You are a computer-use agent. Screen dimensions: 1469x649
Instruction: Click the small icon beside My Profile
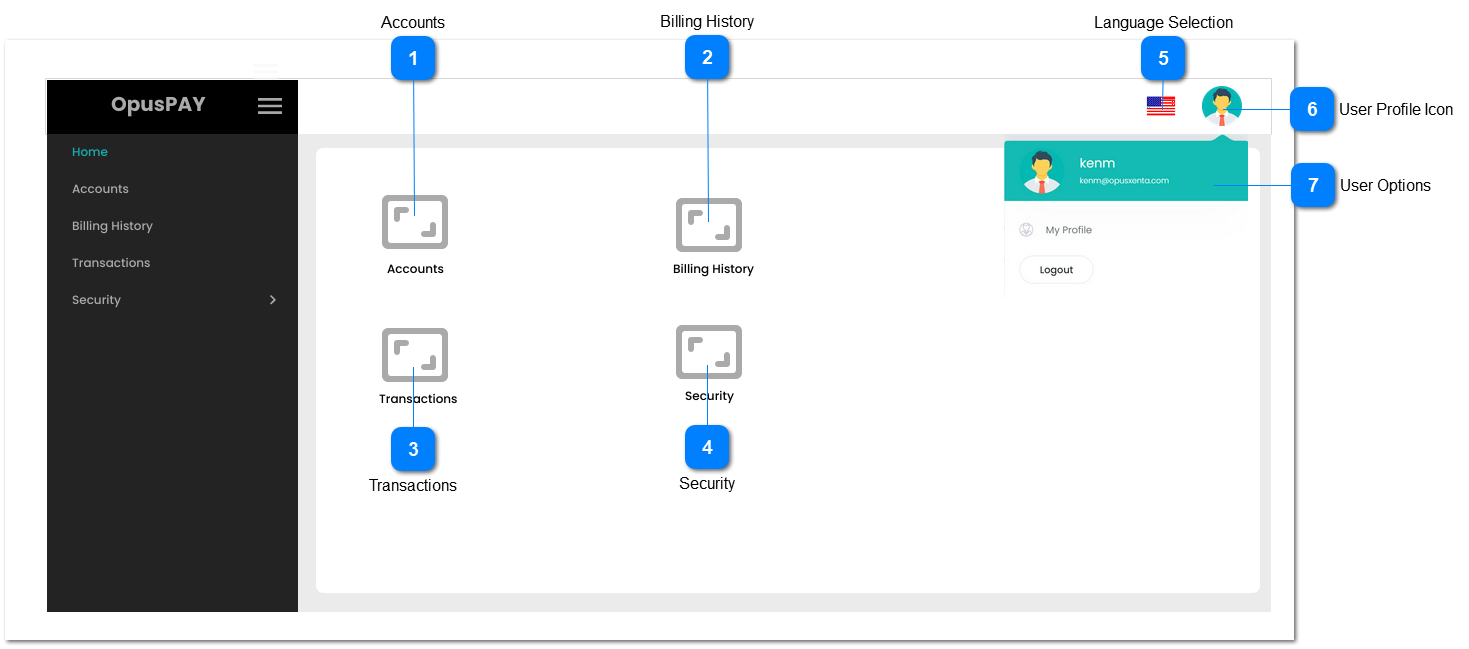click(x=1026, y=230)
